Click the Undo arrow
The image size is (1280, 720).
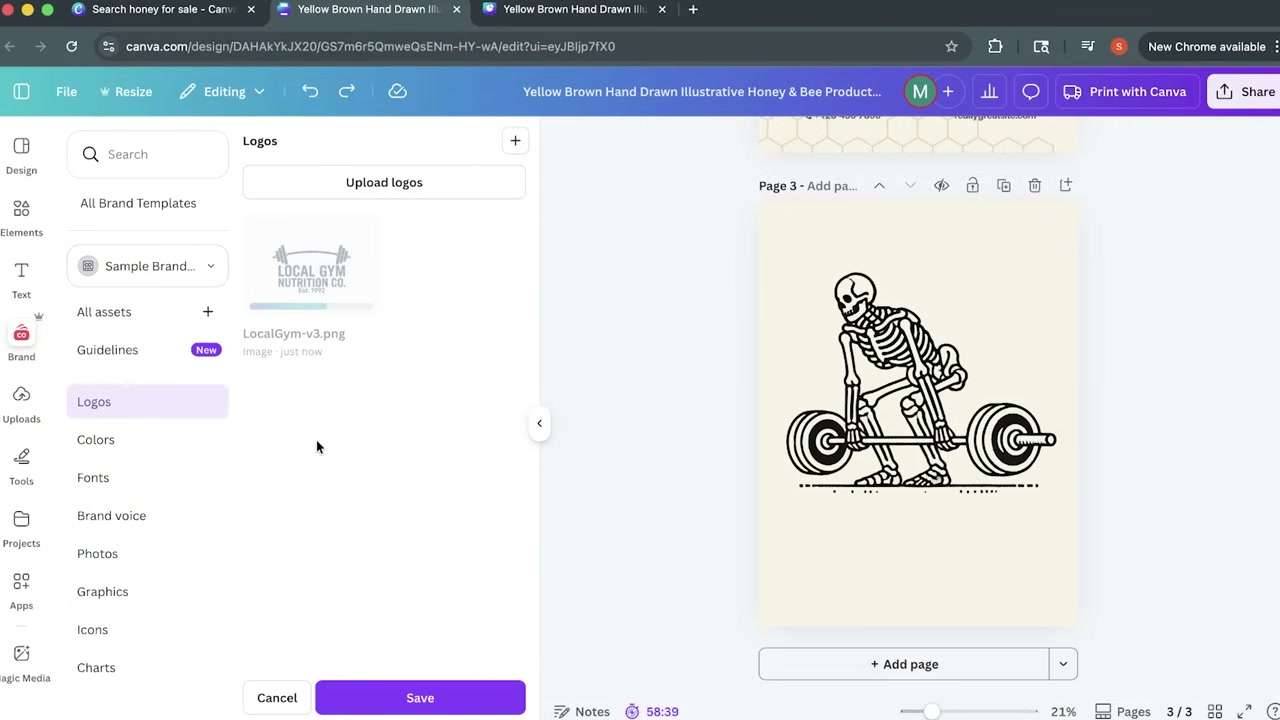click(x=310, y=91)
